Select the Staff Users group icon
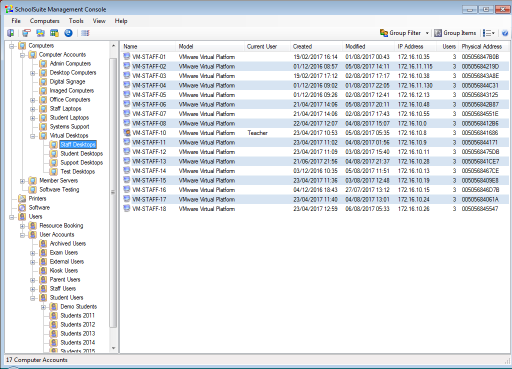Viewport: 512px width, 369px height. 43,289
